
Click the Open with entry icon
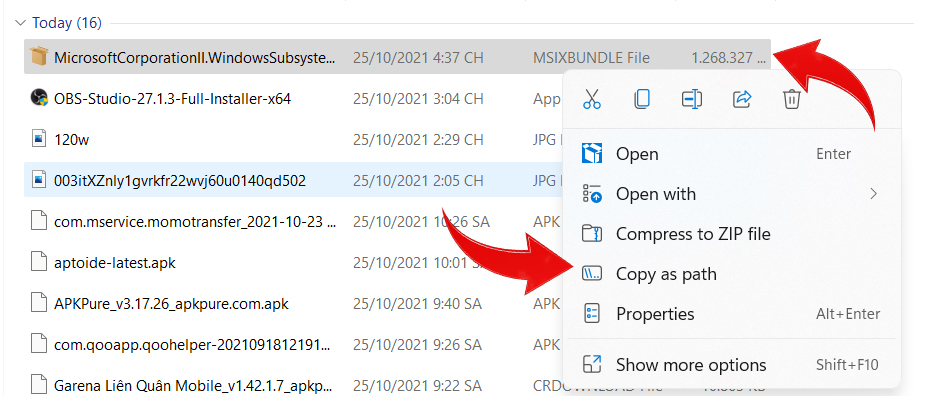[x=592, y=194]
